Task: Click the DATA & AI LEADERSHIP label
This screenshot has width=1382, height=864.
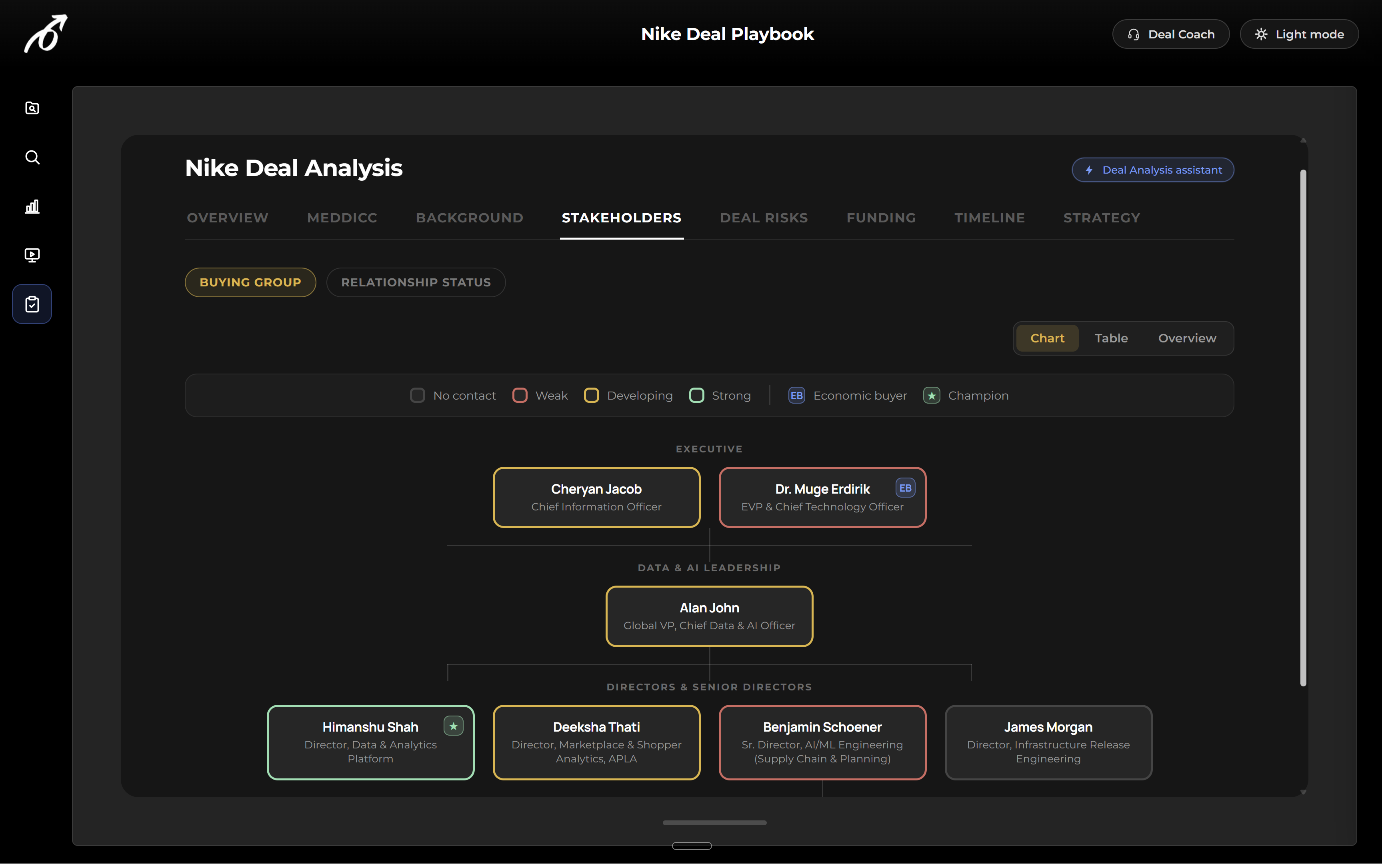Action: [x=709, y=568]
